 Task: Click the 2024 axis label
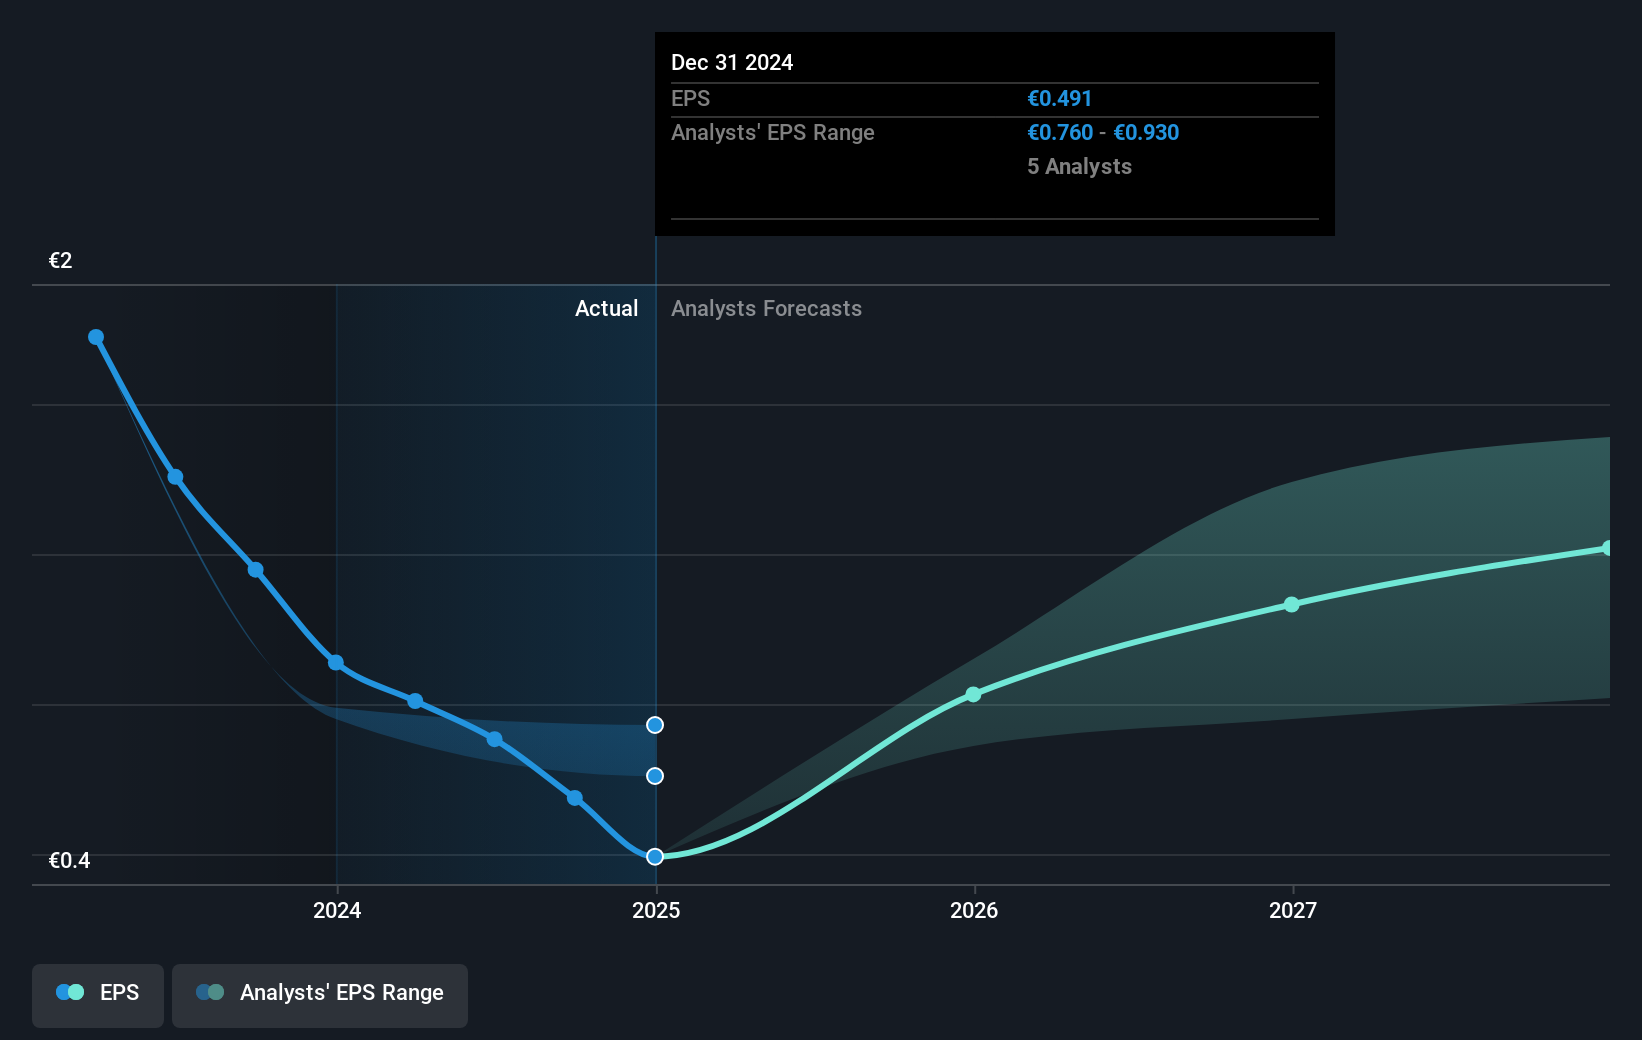pos(337,910)
